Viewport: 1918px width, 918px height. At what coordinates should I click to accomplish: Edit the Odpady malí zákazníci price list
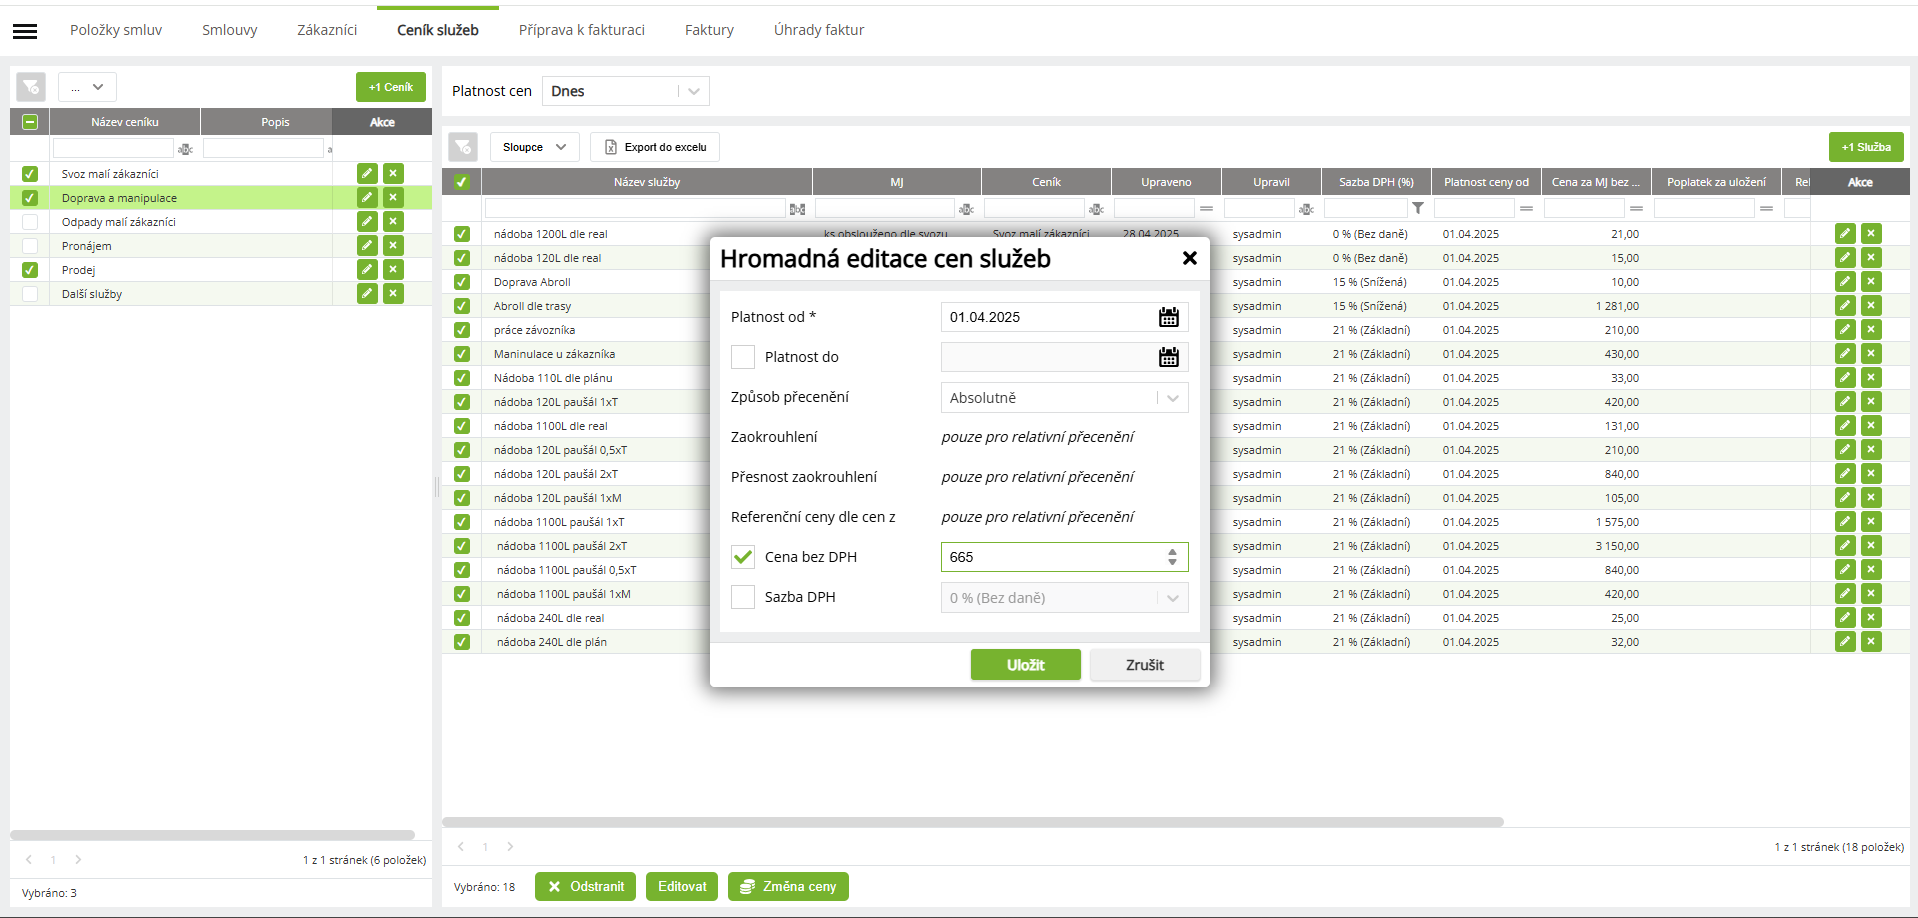tap(368, 221)
